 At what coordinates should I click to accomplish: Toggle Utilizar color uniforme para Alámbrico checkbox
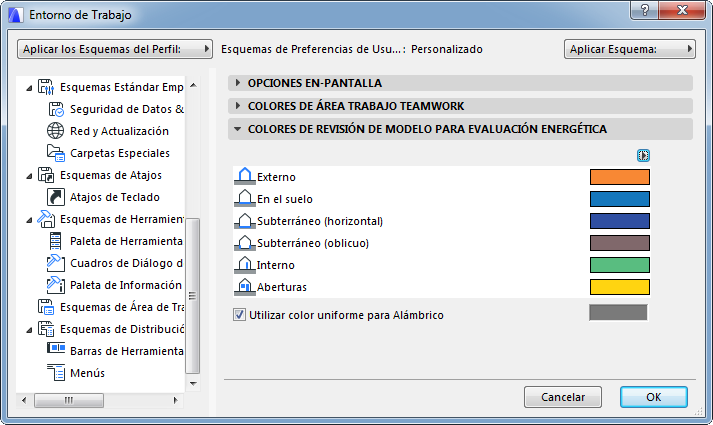point(239,314)
